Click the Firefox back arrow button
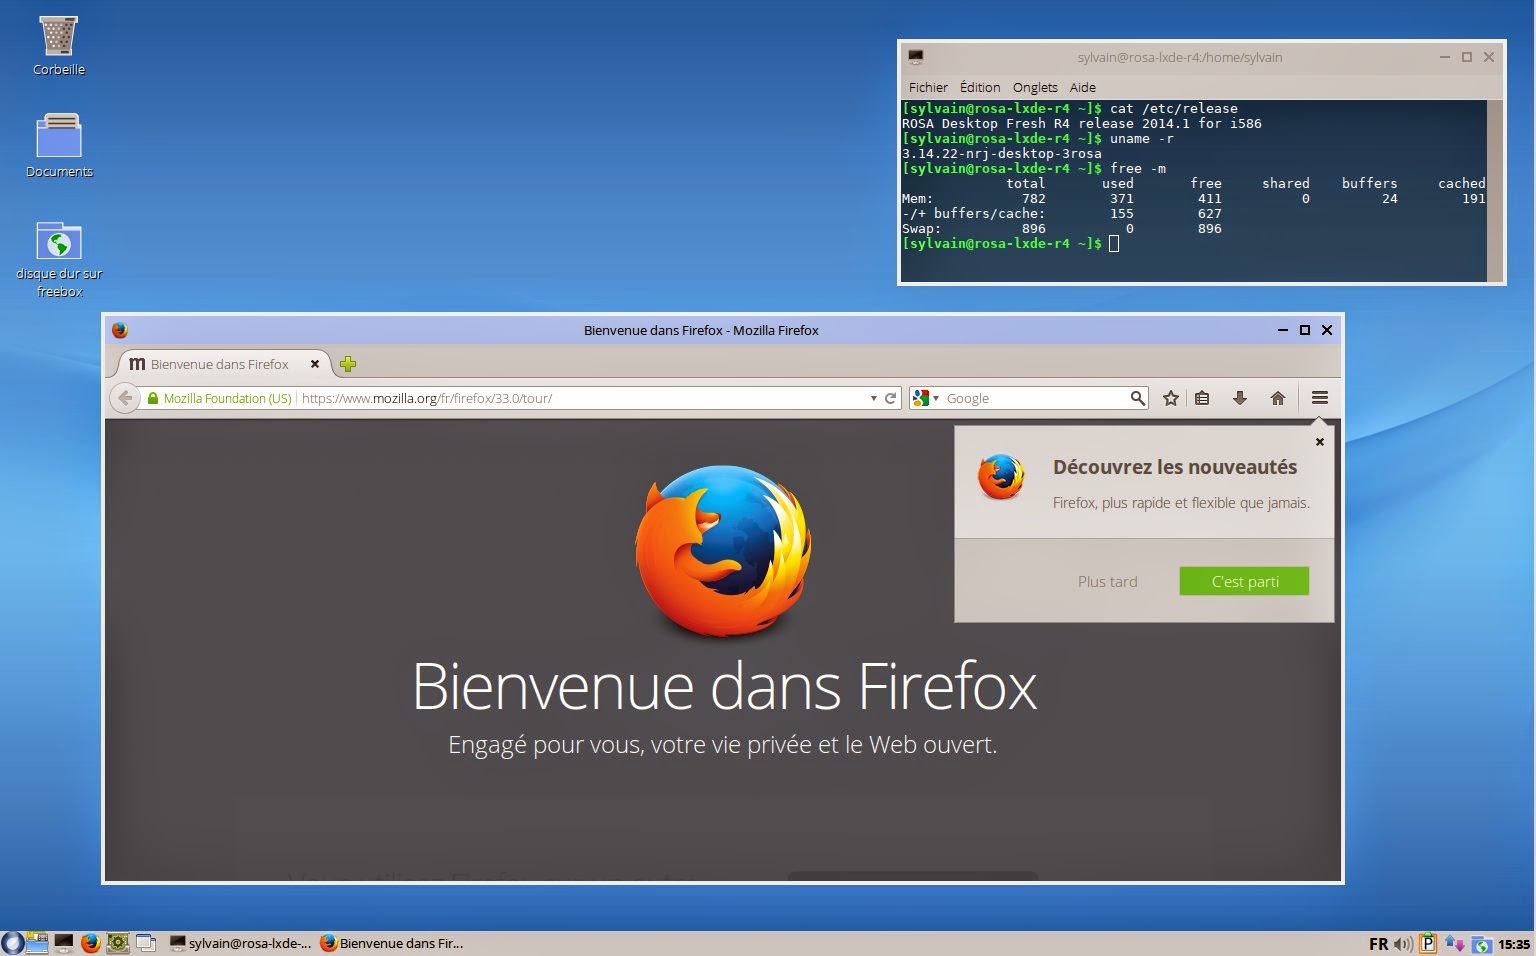1536x956 pixels. [x=125, y=398]
